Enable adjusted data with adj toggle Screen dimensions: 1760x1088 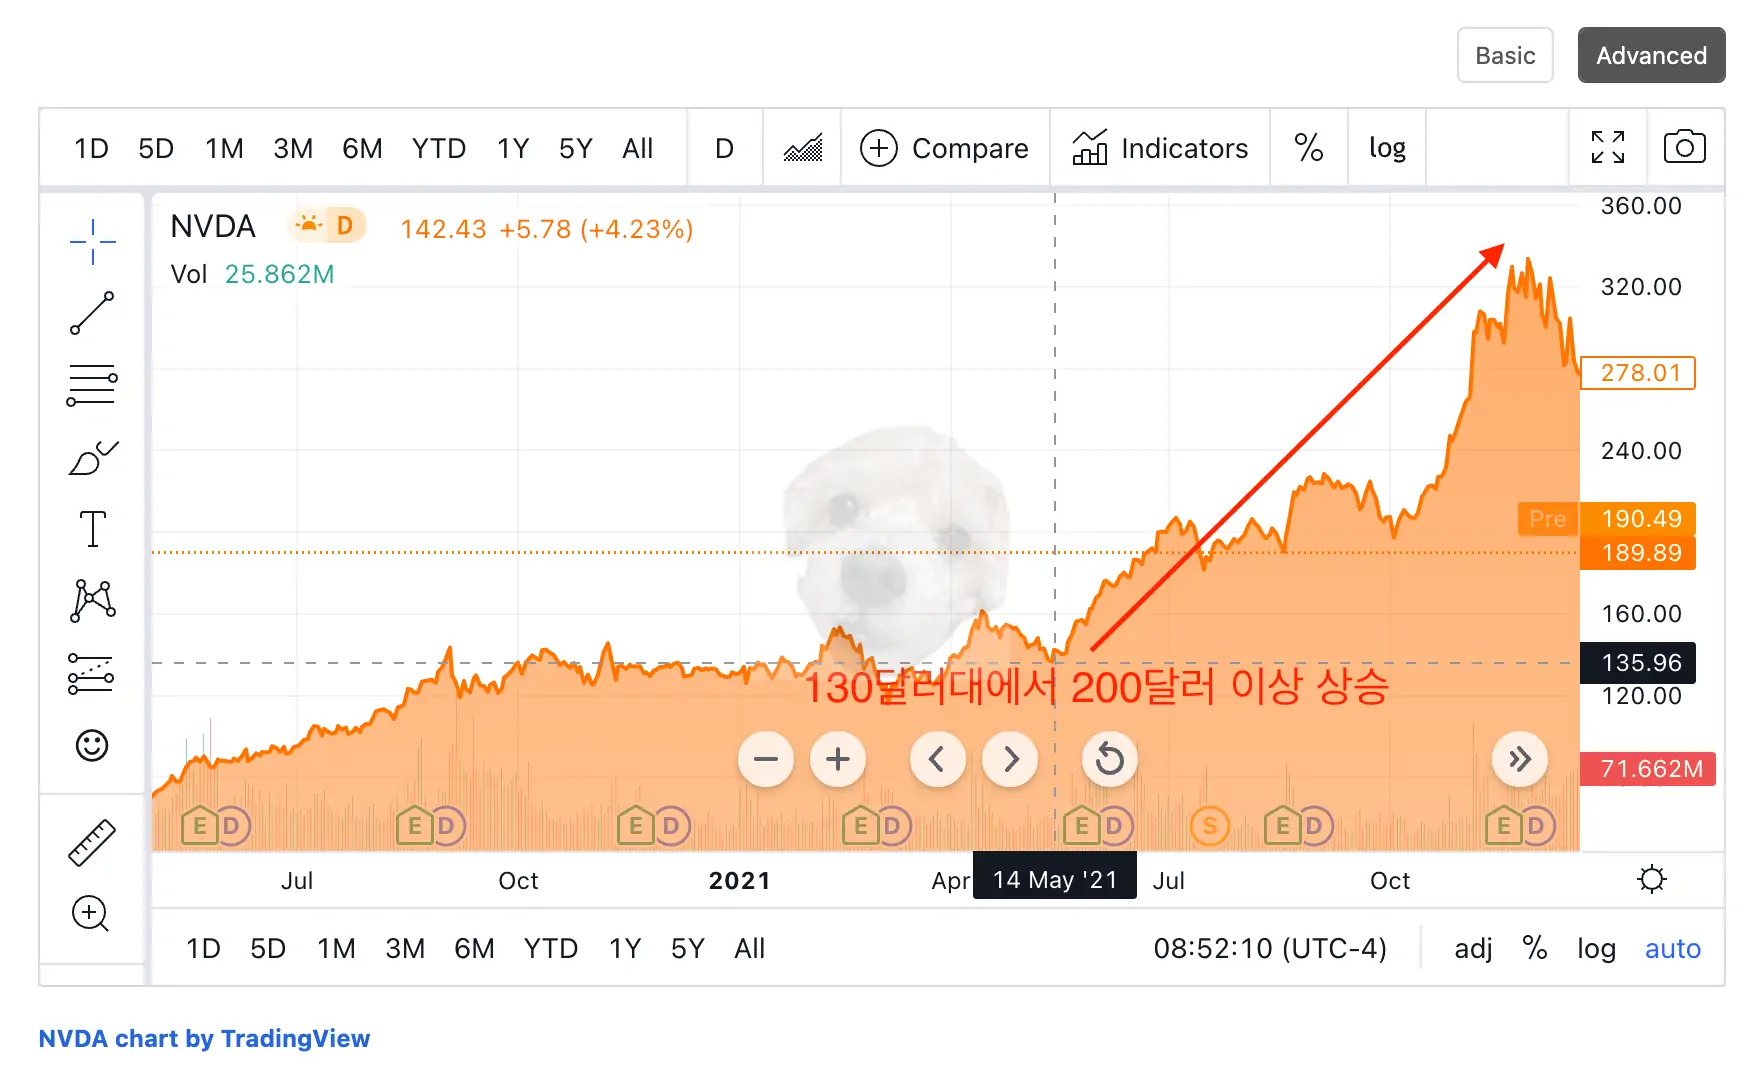(x=1472, y=948)
